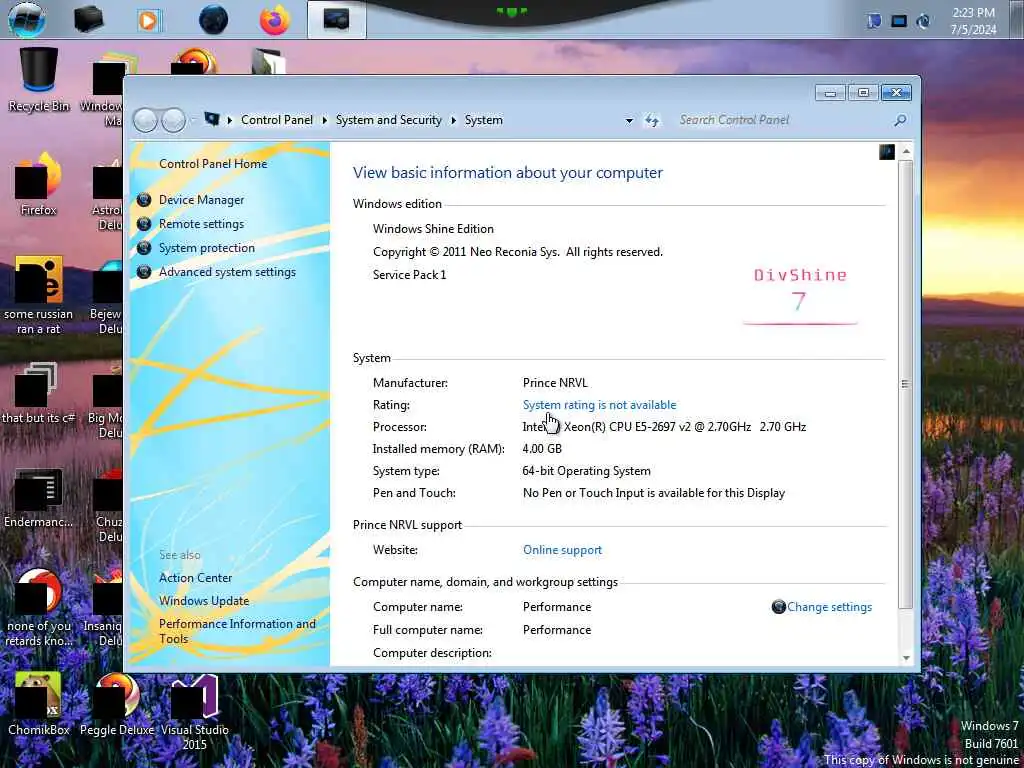This screenshot has height=768, width=1024.
Task: Expand arrow after Control Panel breadcrumb
Action: [x=325, y=120]
